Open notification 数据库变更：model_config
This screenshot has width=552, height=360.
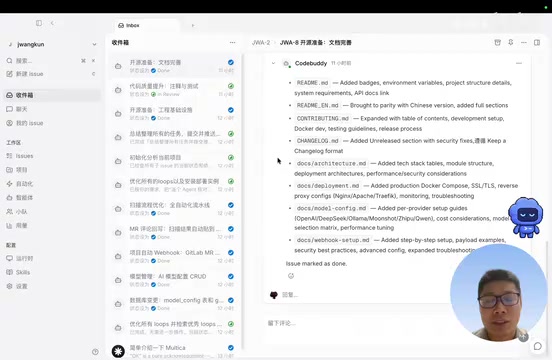[174, 304]
